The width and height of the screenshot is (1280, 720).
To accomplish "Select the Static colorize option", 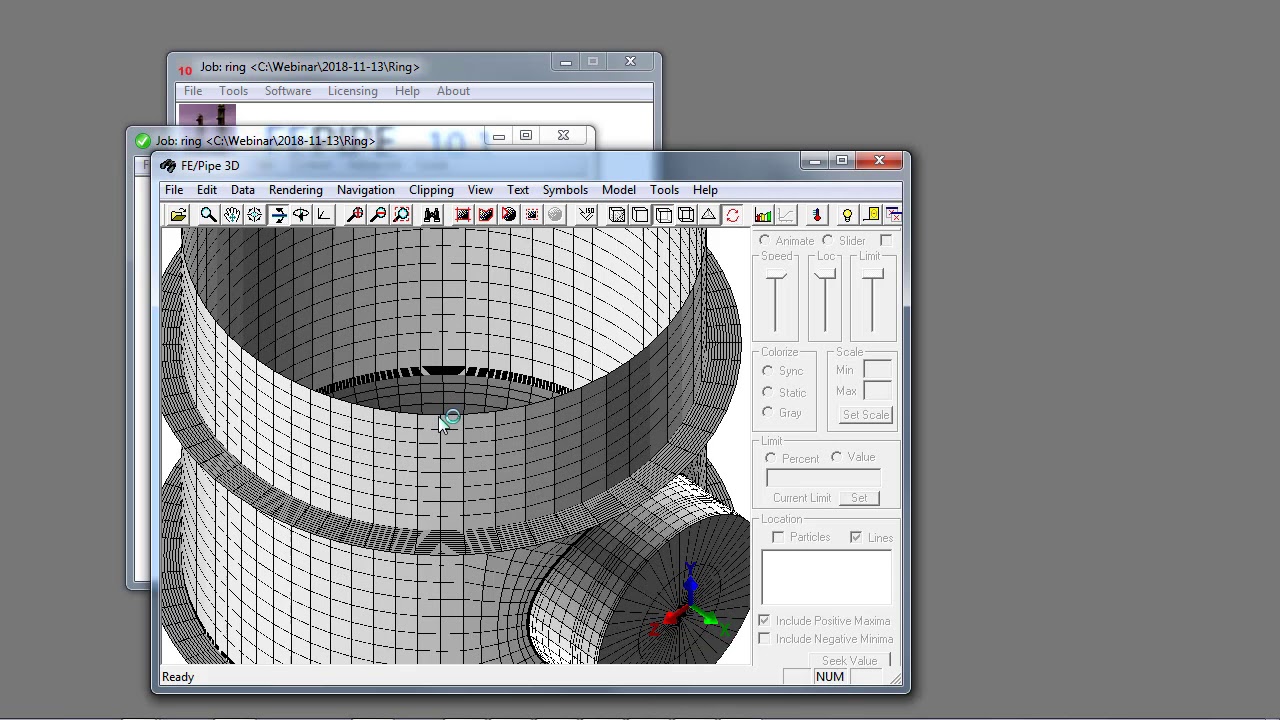I will (x=768, y=392).
